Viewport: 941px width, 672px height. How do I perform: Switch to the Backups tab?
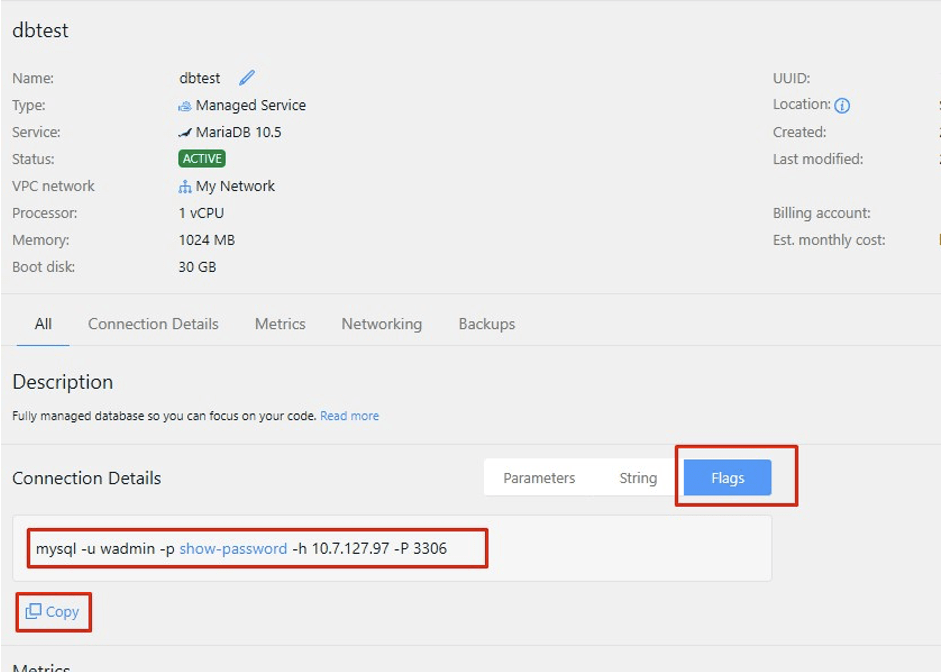(x=486, y=323)
